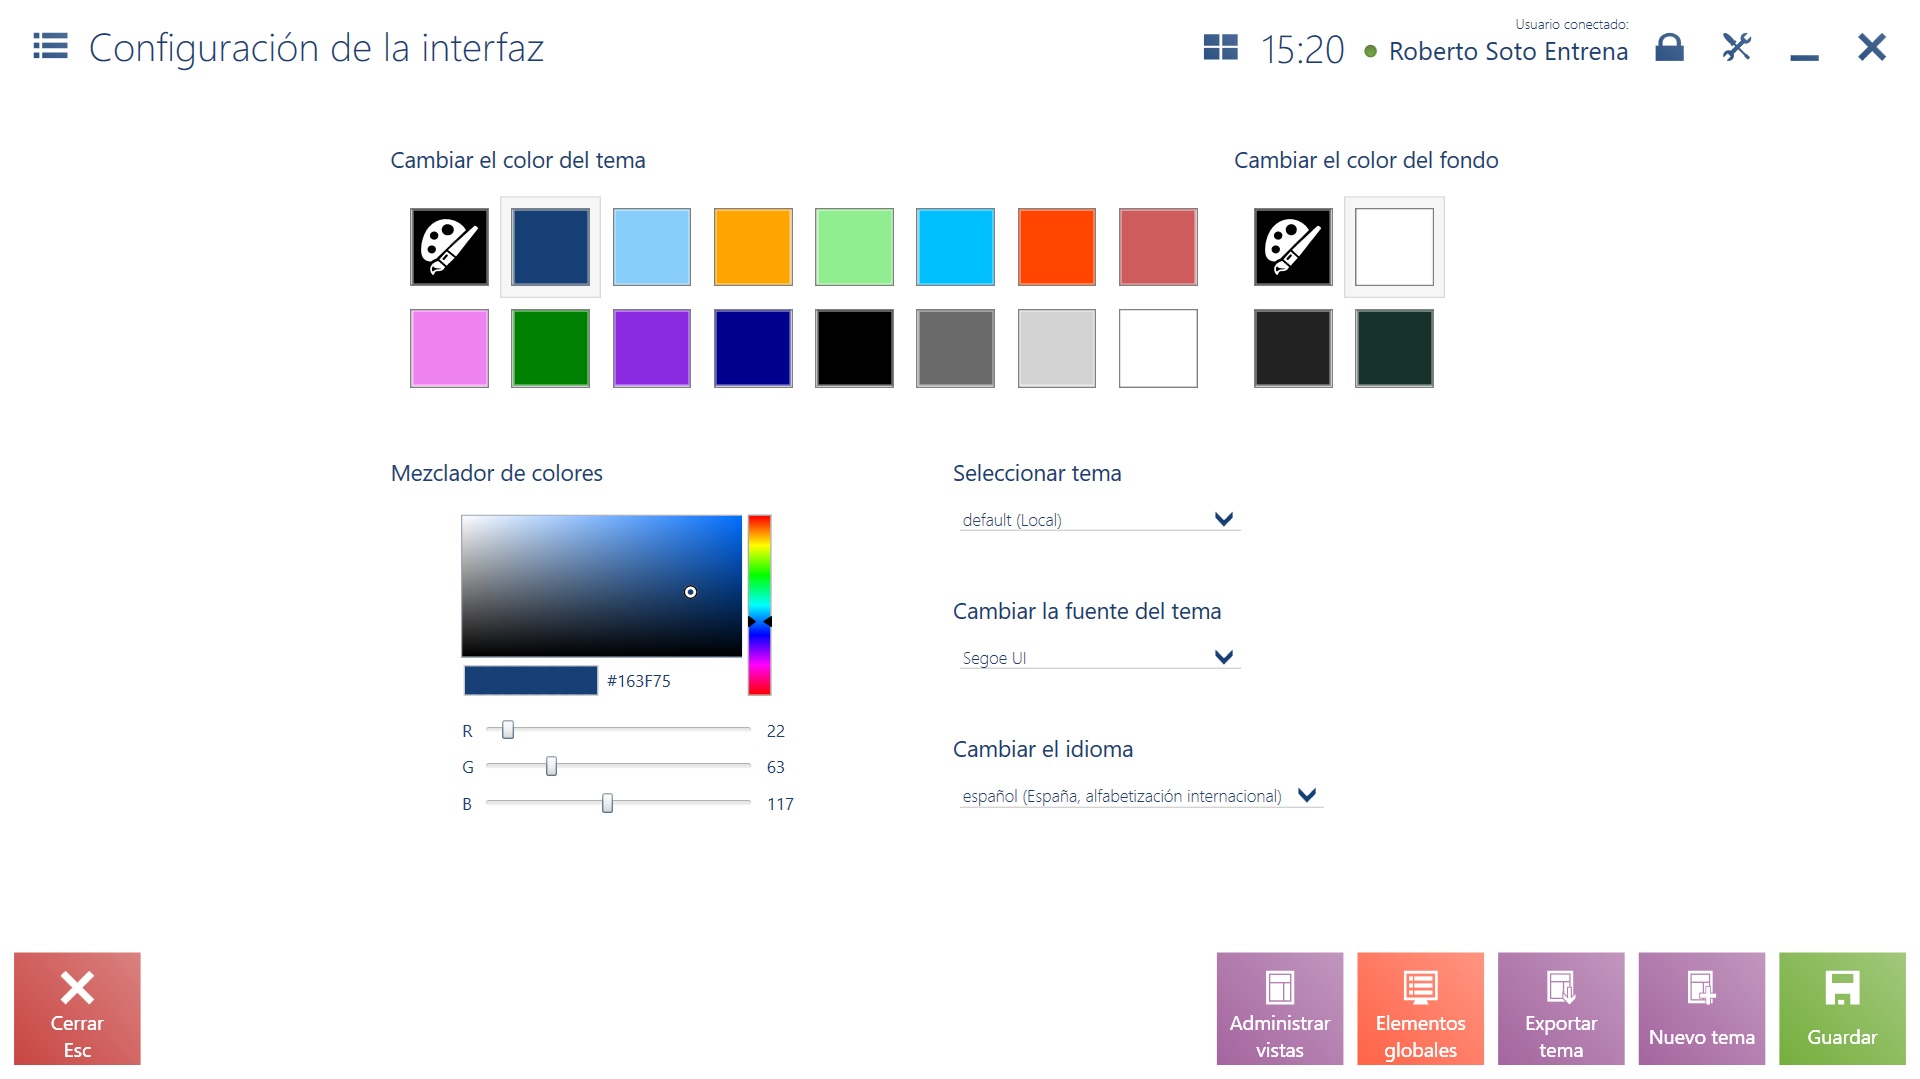Choose the purple theme color
The image size is (1920, 1079).
tap(652, 348)
